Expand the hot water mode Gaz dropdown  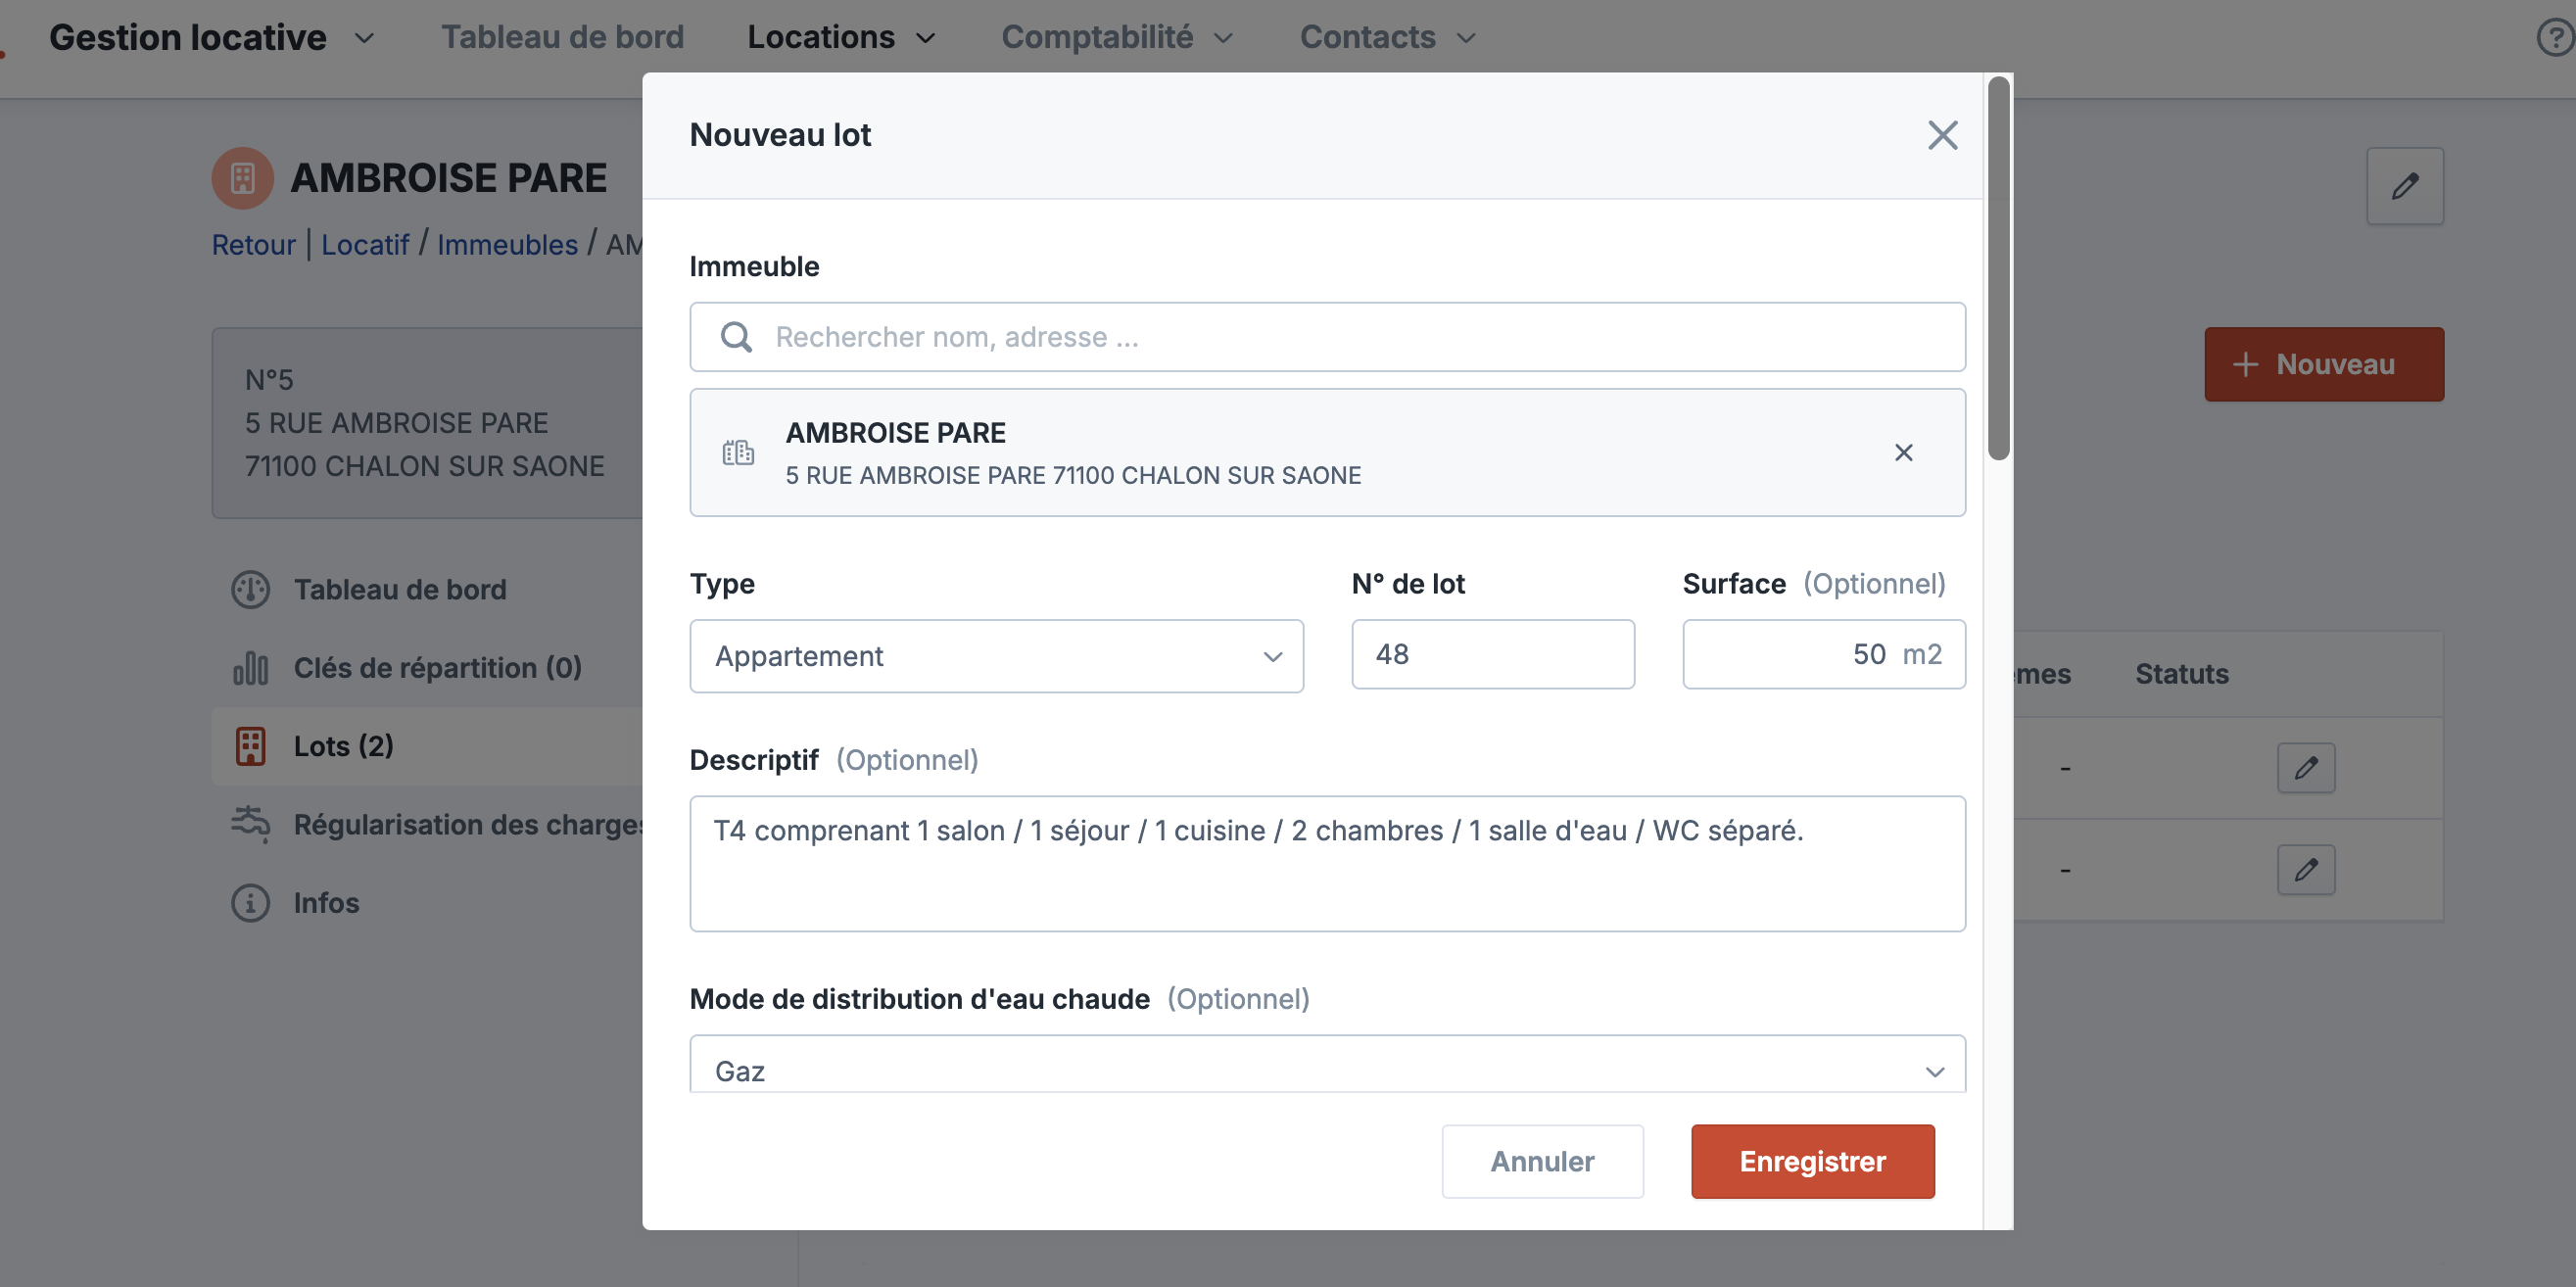[x=1327, y=1070]
